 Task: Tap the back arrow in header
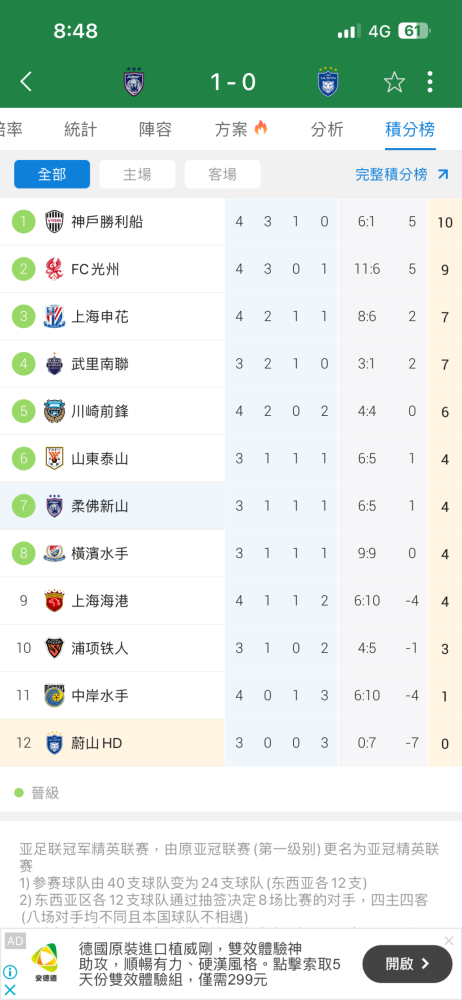[26, 82]
